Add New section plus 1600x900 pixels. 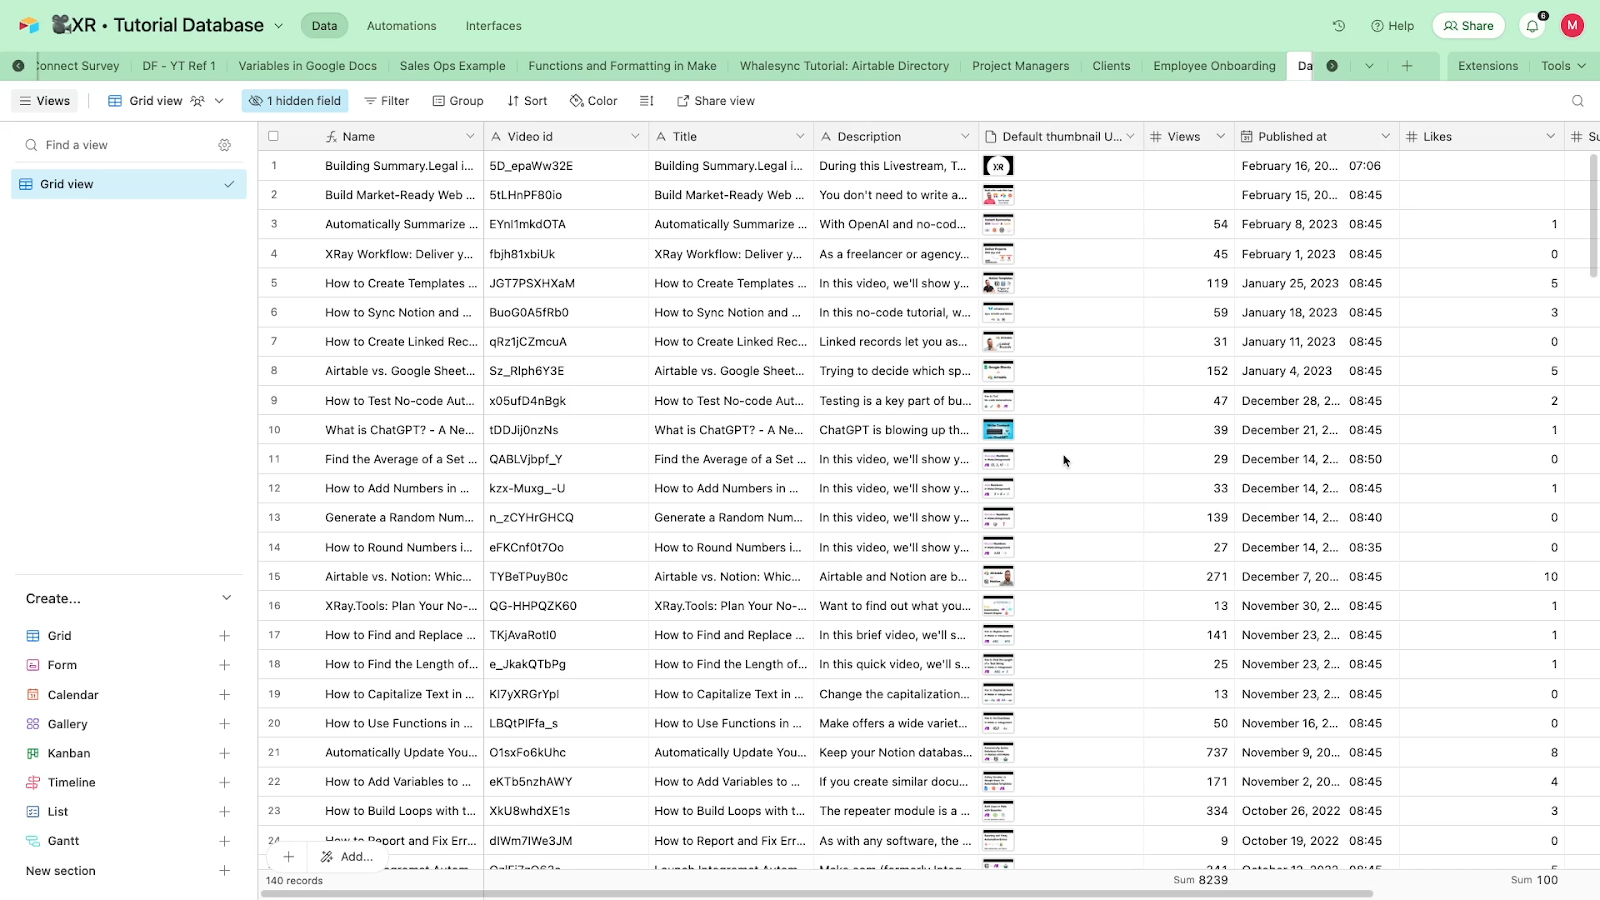[x=225, y=871]
